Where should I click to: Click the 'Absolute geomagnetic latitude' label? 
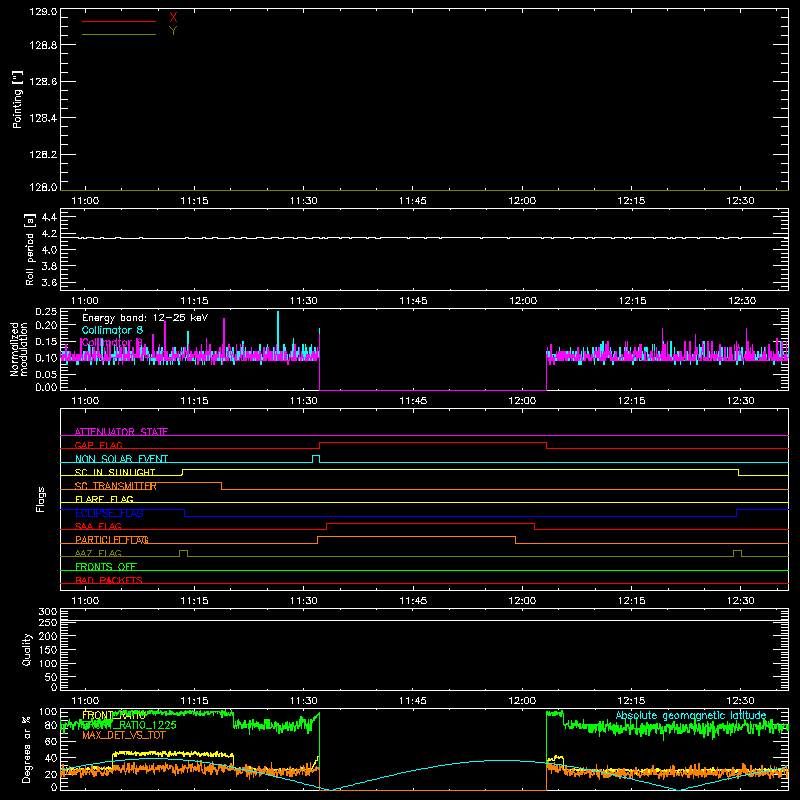pyautogui.click(x=691, y=716)
